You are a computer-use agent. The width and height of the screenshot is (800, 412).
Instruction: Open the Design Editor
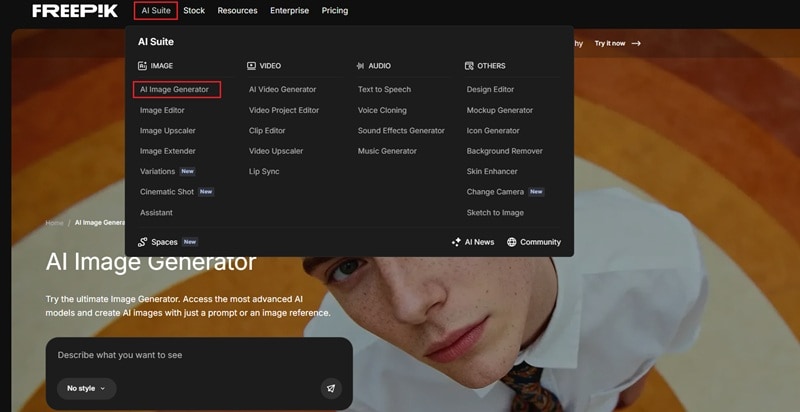(490, 89)
